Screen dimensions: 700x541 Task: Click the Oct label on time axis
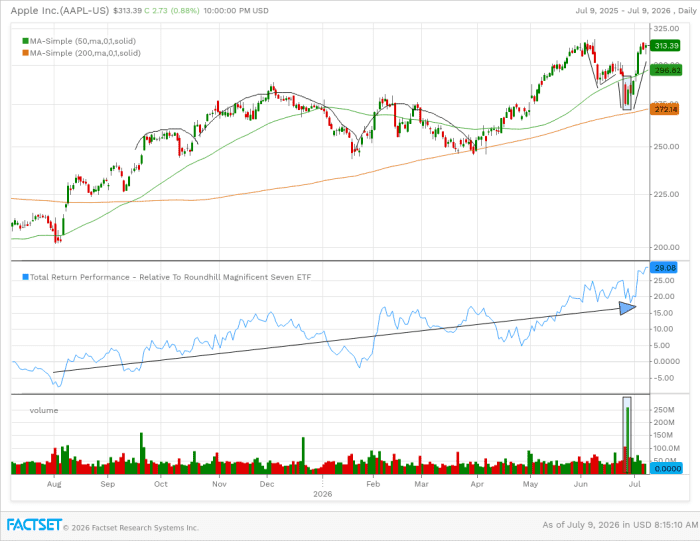click(x=161, y=484)
